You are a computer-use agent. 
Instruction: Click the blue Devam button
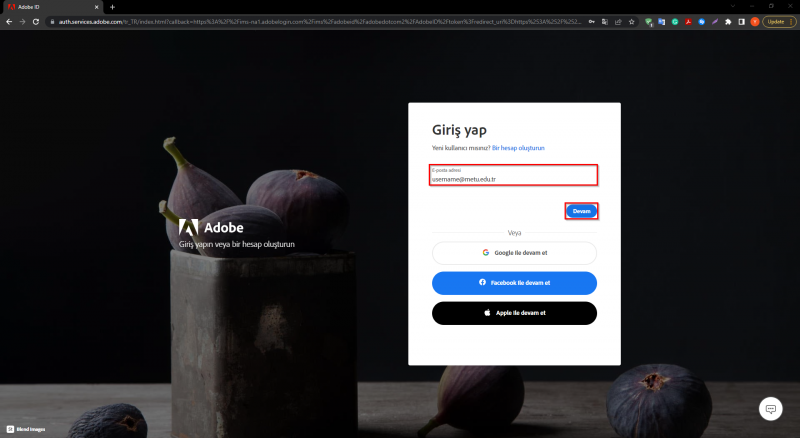581,211
